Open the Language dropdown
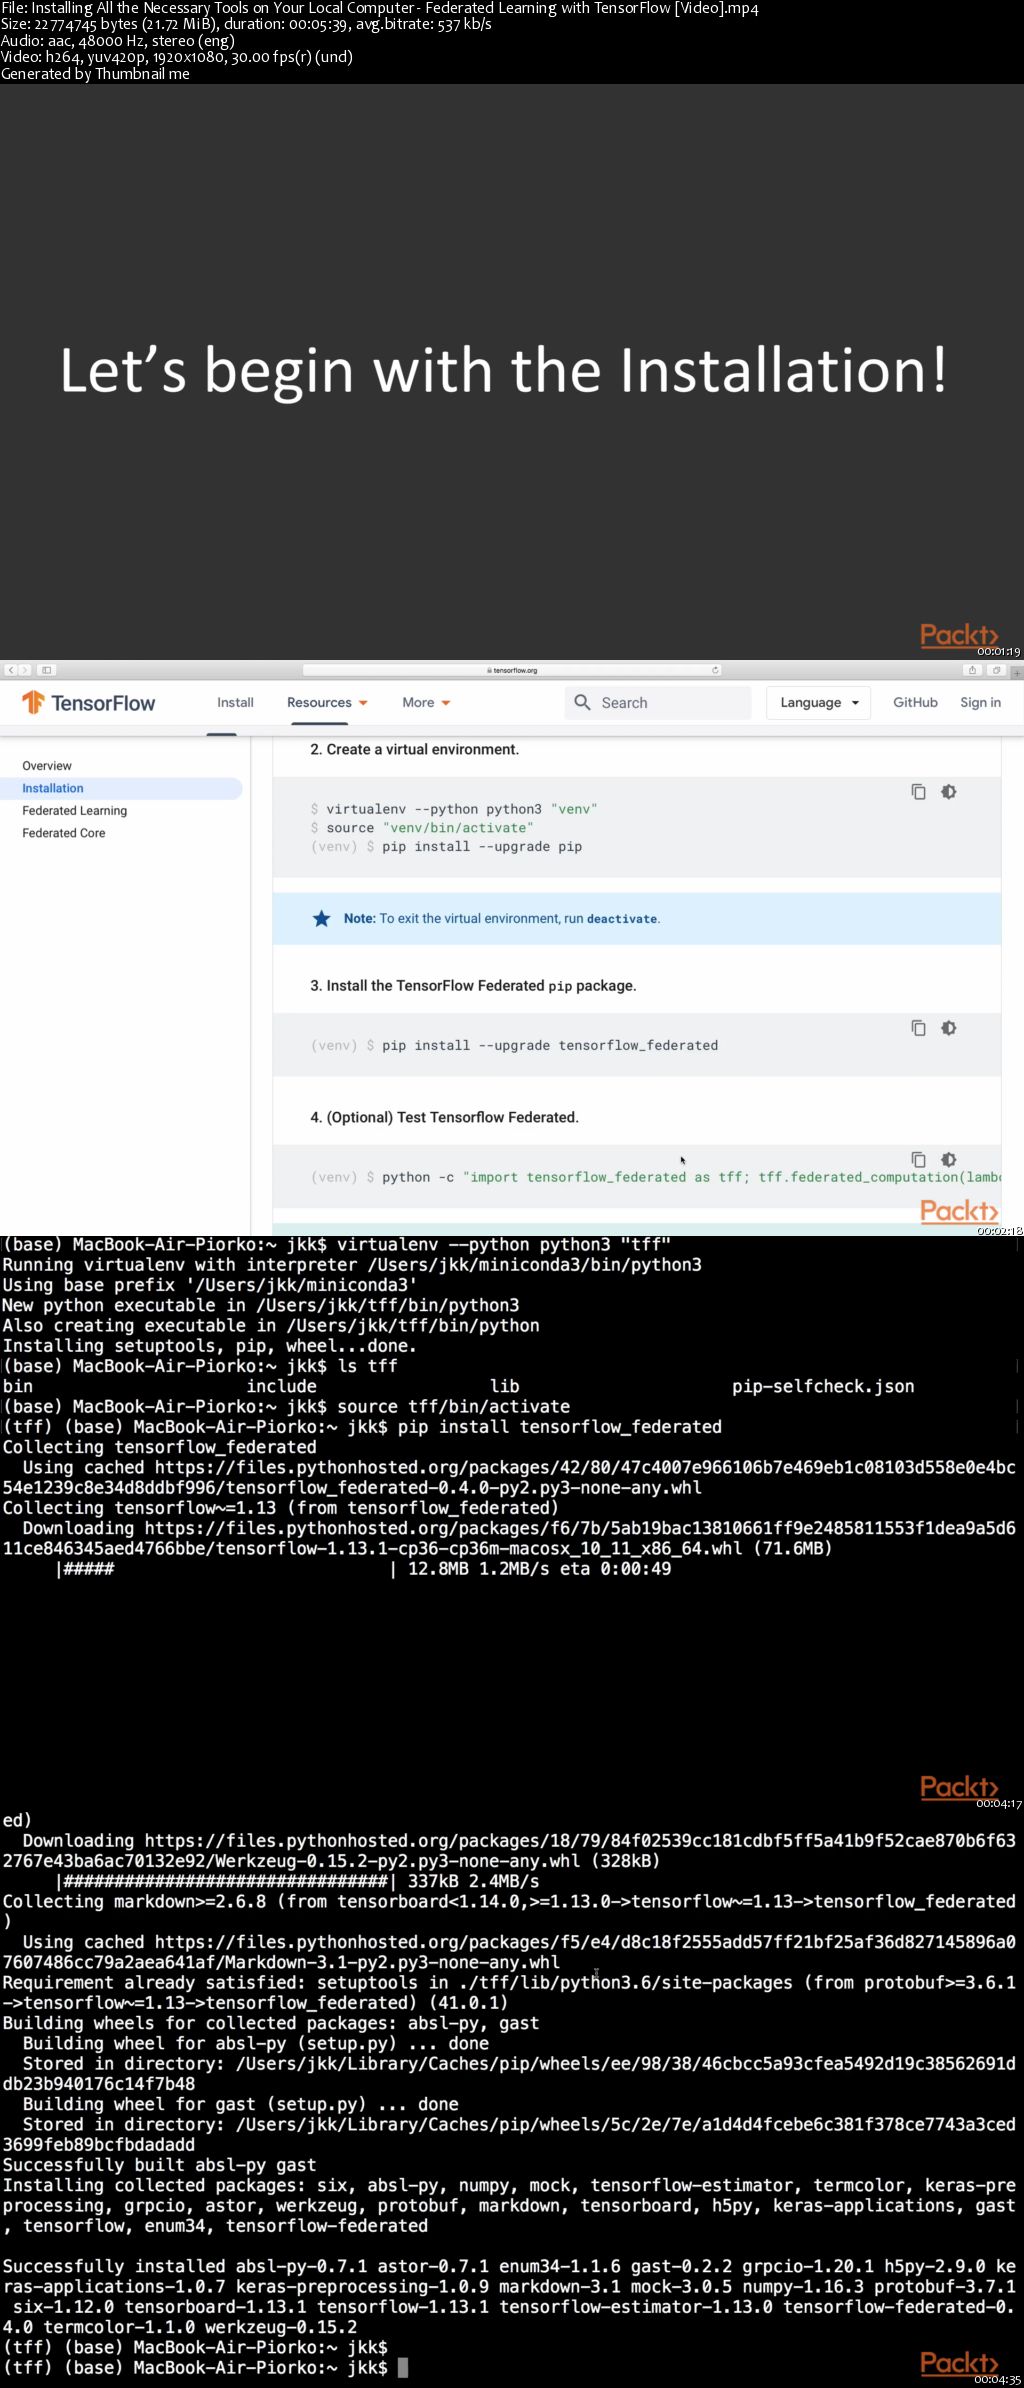This screenshot has height=2388, width=1024. point(818,703)
